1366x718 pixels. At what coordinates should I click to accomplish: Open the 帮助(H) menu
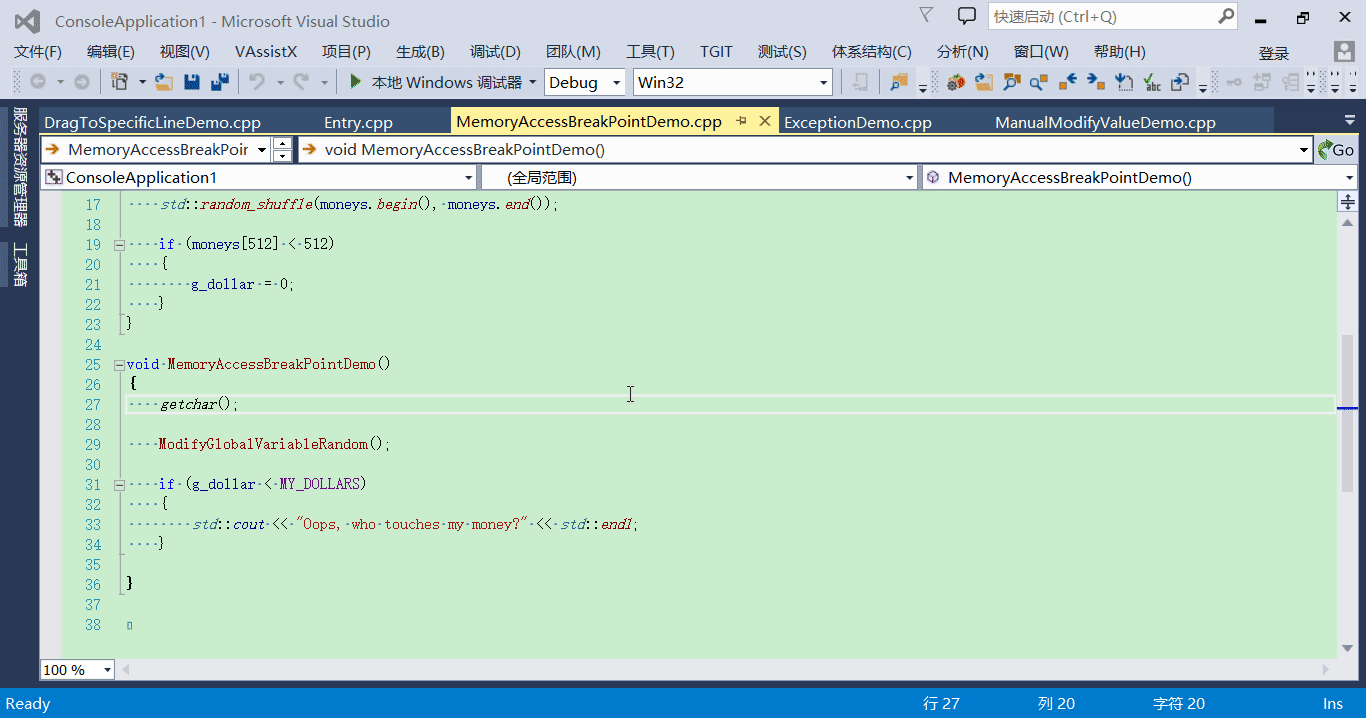tap(1120, 52)
